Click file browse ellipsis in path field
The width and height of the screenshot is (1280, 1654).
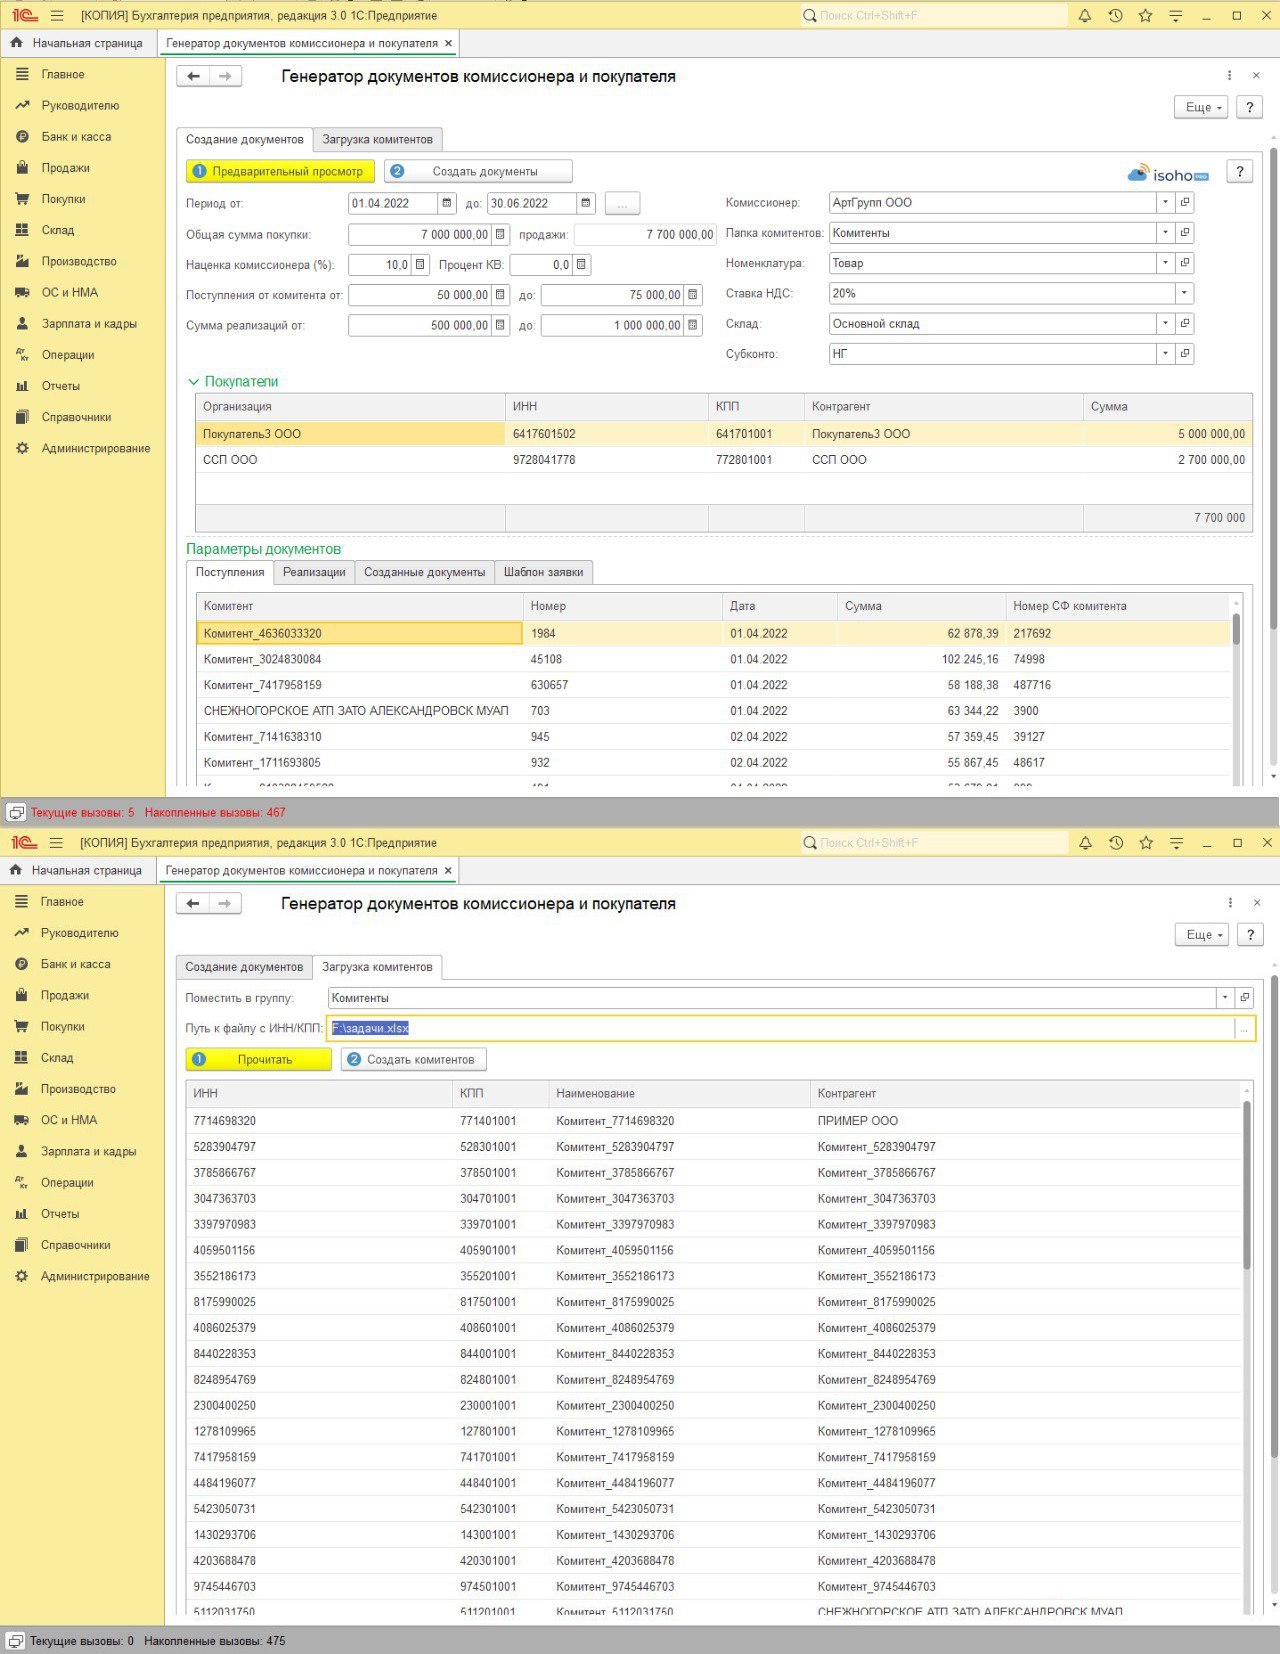point(1243,1028)
